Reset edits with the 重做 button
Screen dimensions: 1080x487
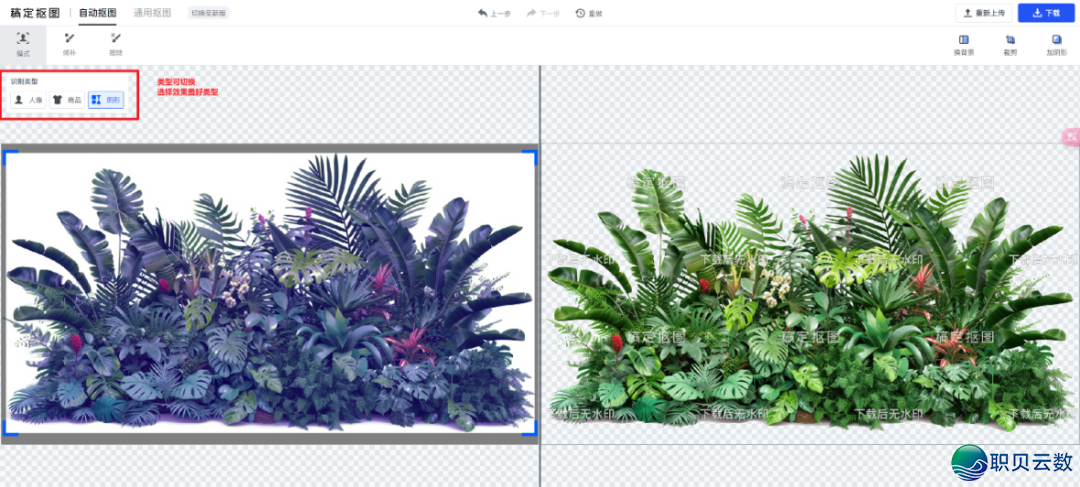coord(589,13)
